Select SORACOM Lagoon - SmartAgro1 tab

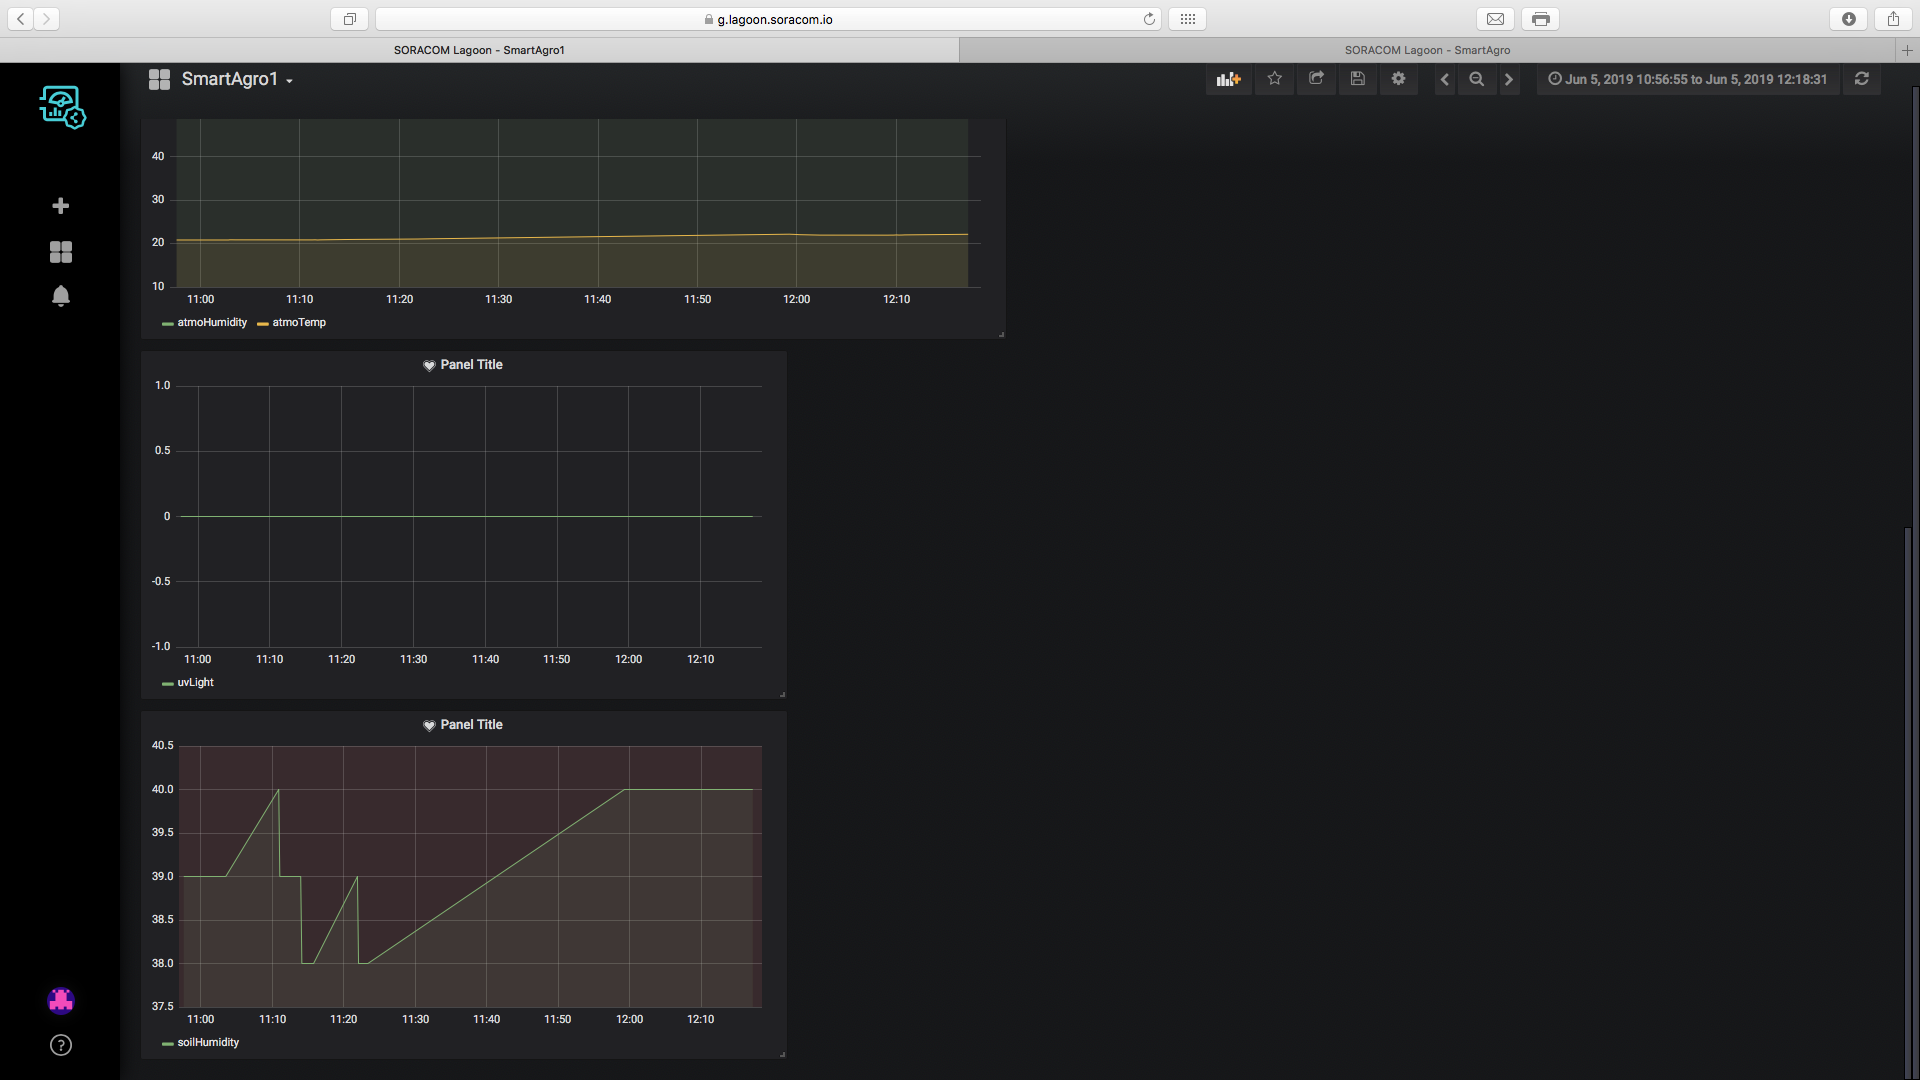tap(479, 50)
